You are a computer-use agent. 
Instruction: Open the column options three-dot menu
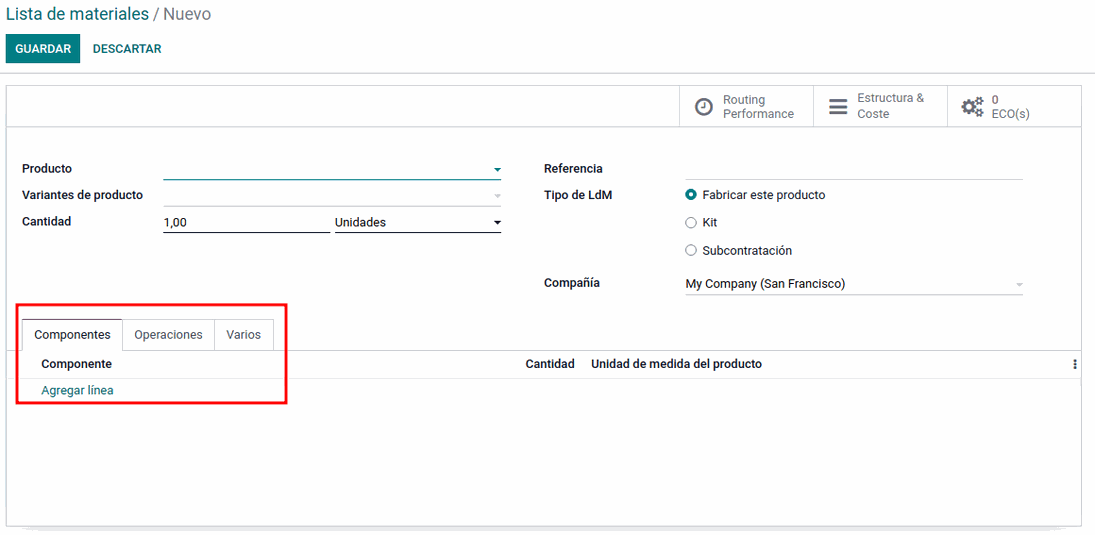coord(1075,365)
